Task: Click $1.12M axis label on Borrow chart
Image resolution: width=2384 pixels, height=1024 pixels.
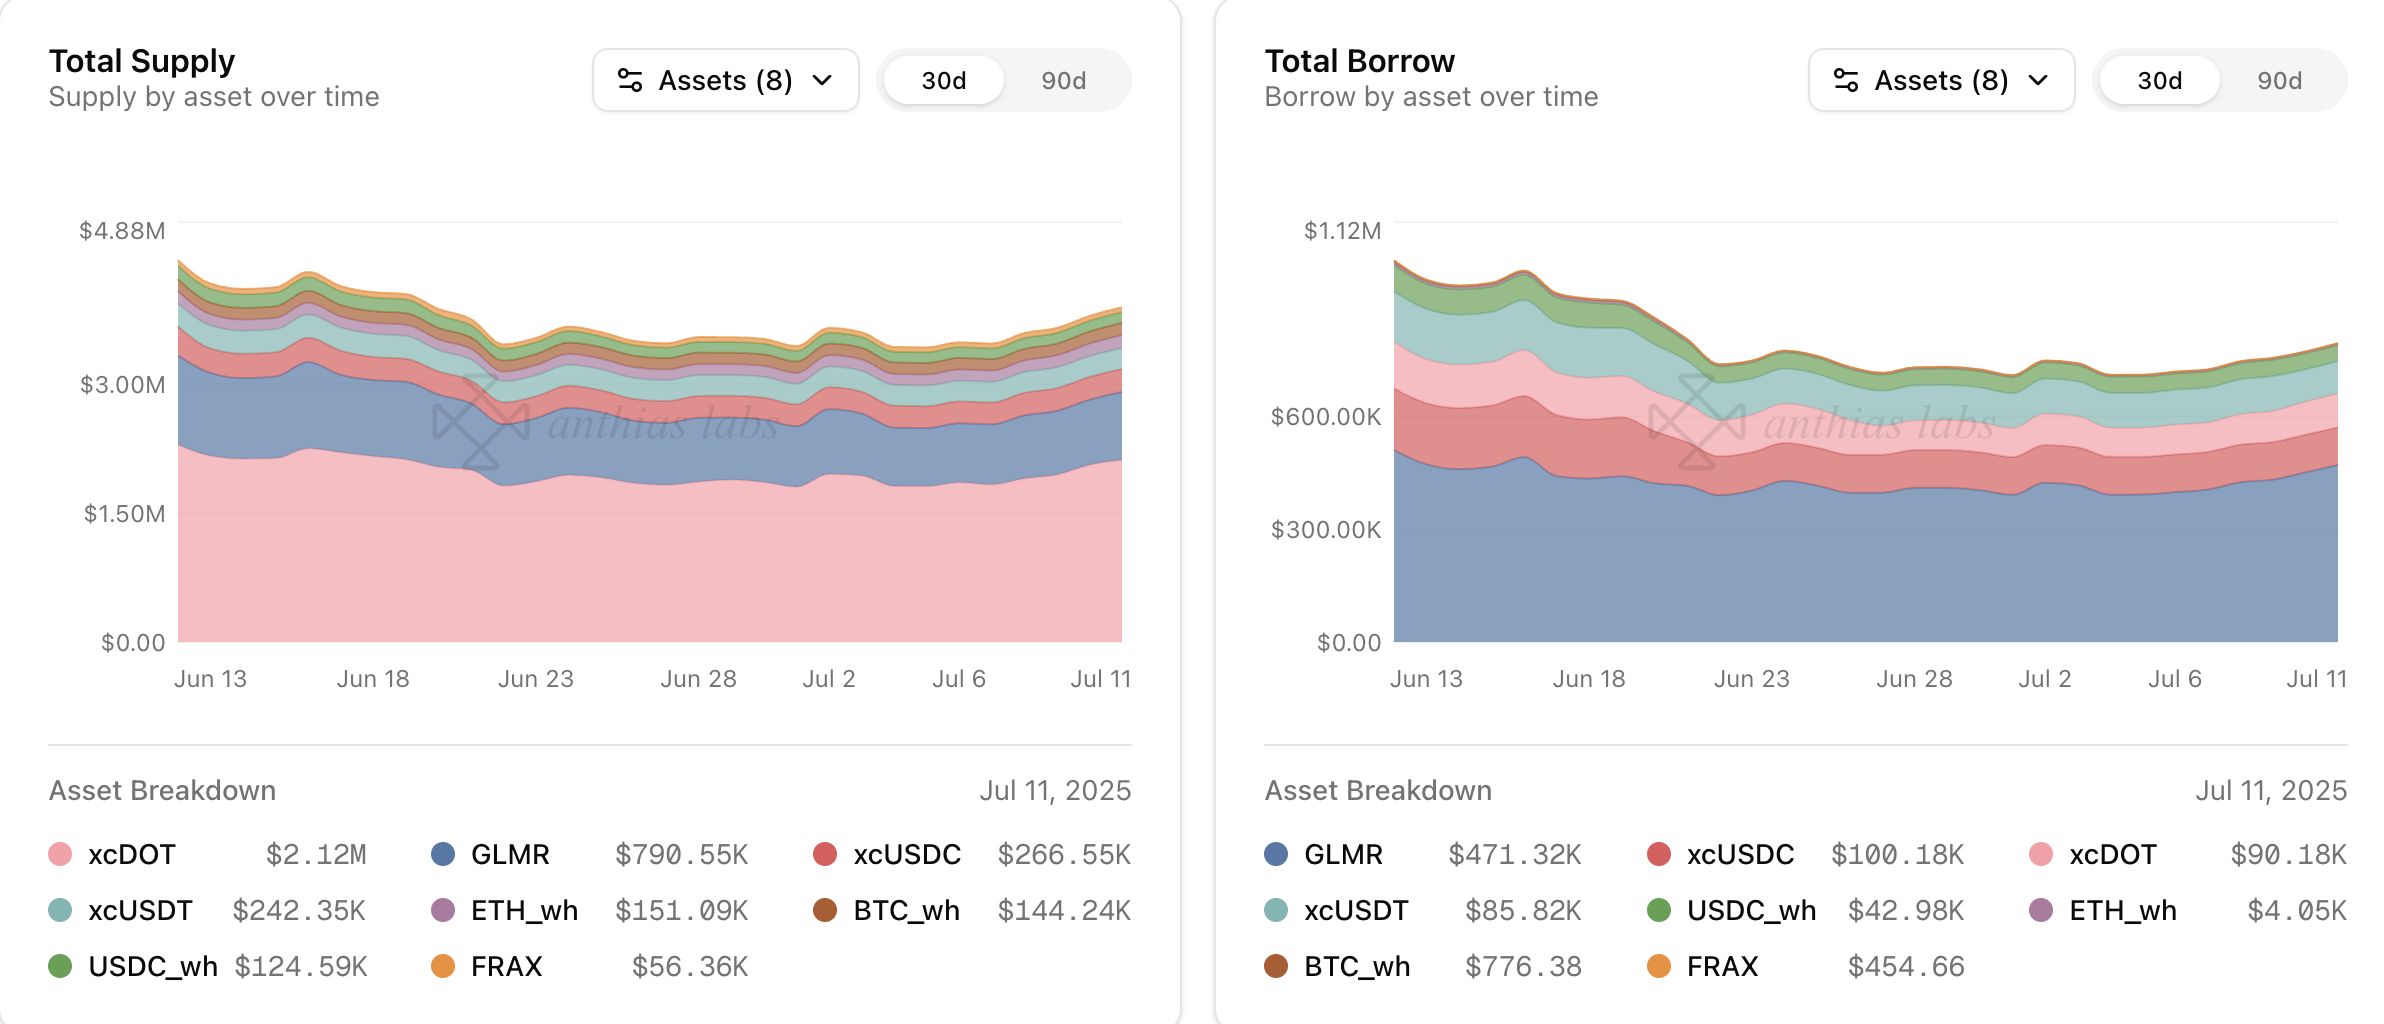Action: click(1342, 231)
